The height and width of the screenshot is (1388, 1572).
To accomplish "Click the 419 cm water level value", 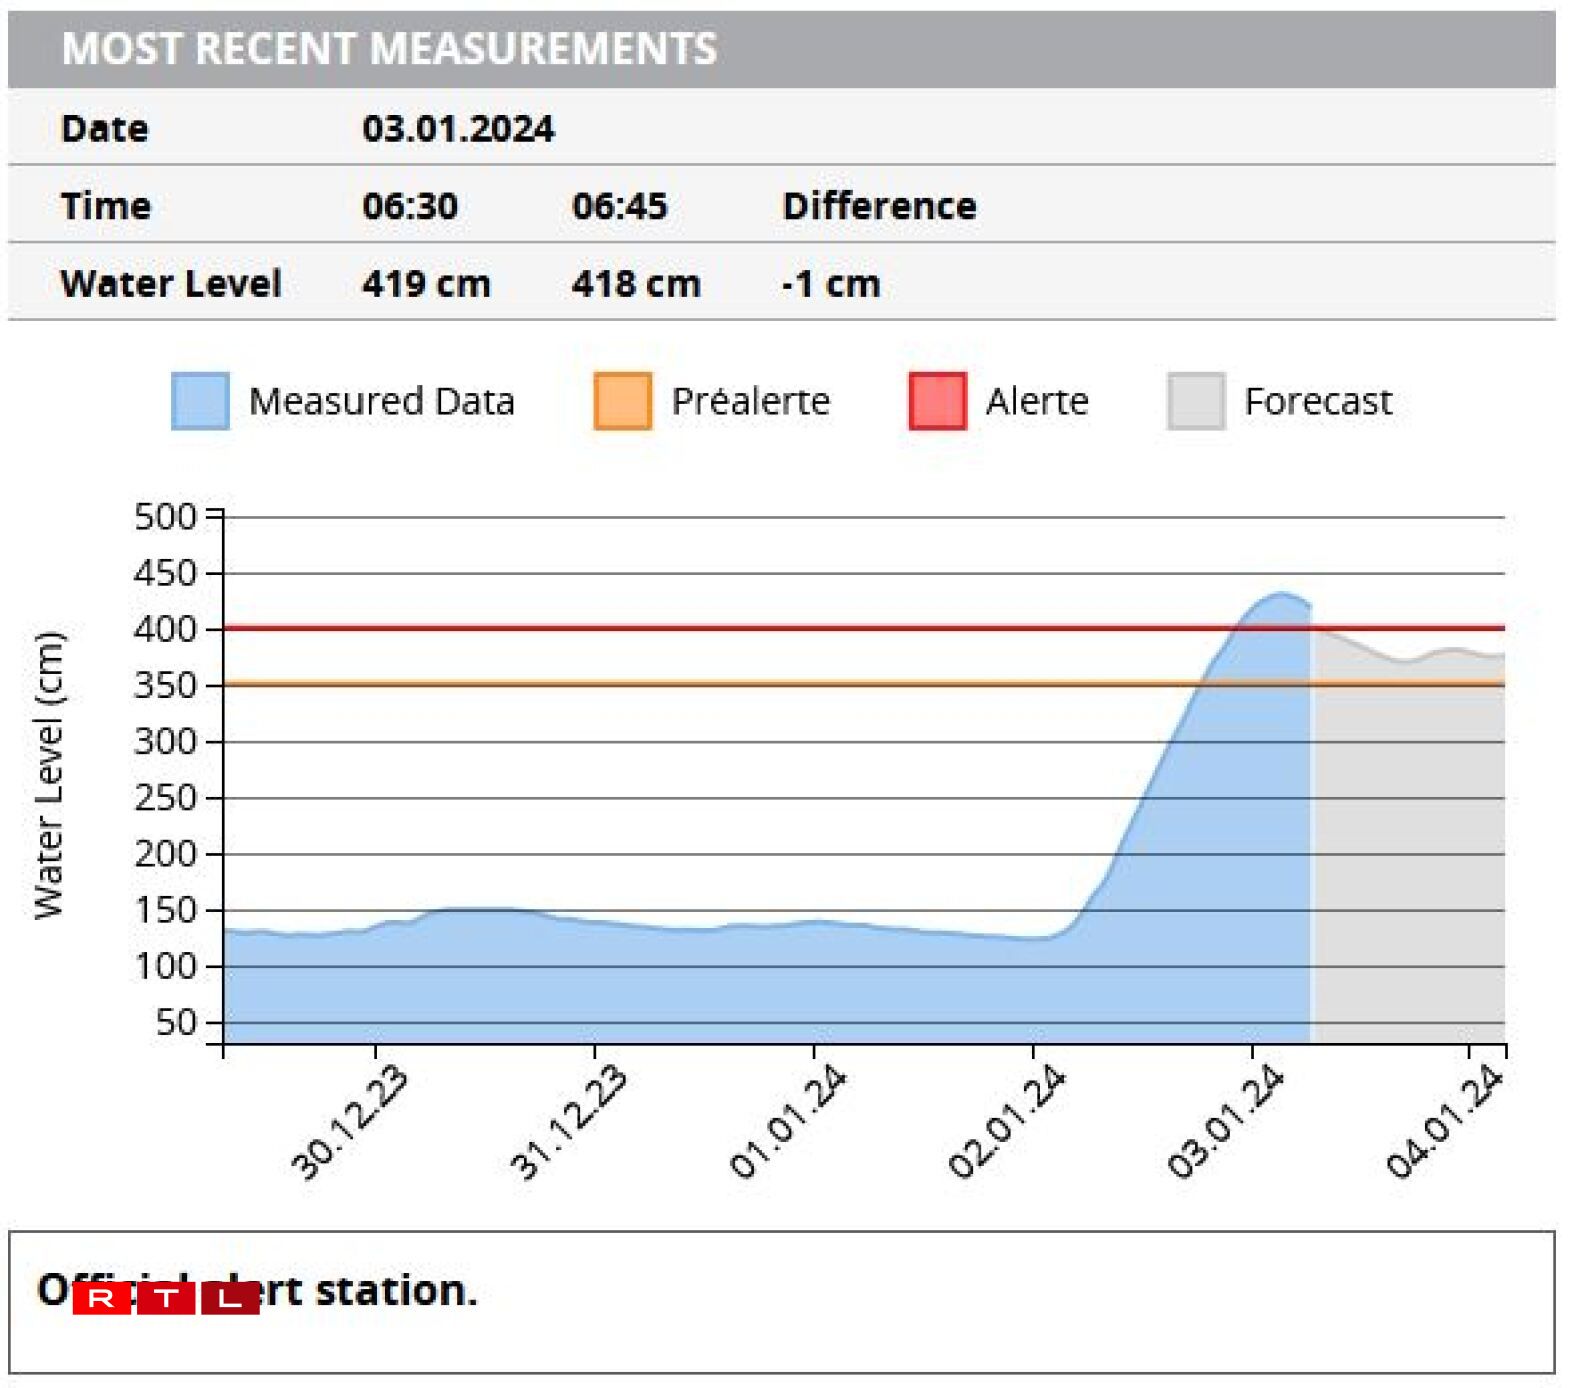I will (426, 284).
